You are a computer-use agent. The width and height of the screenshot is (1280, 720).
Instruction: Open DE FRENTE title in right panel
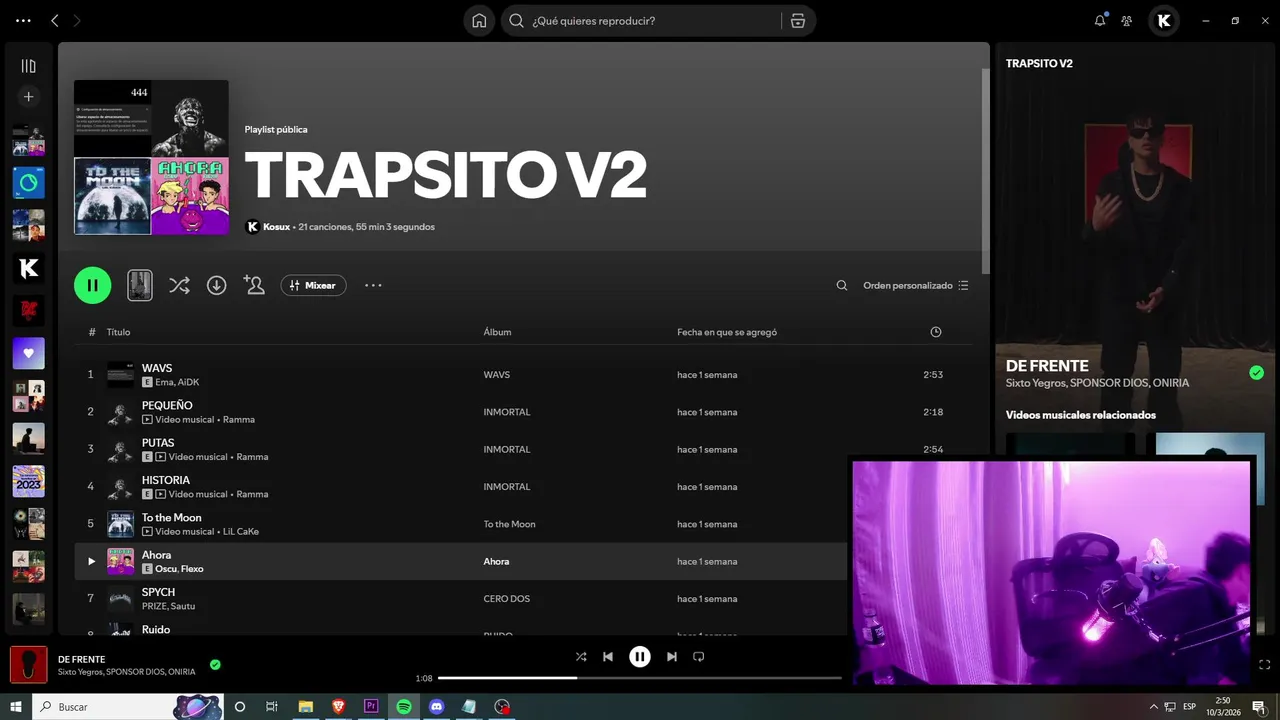tap(1047, 366)
